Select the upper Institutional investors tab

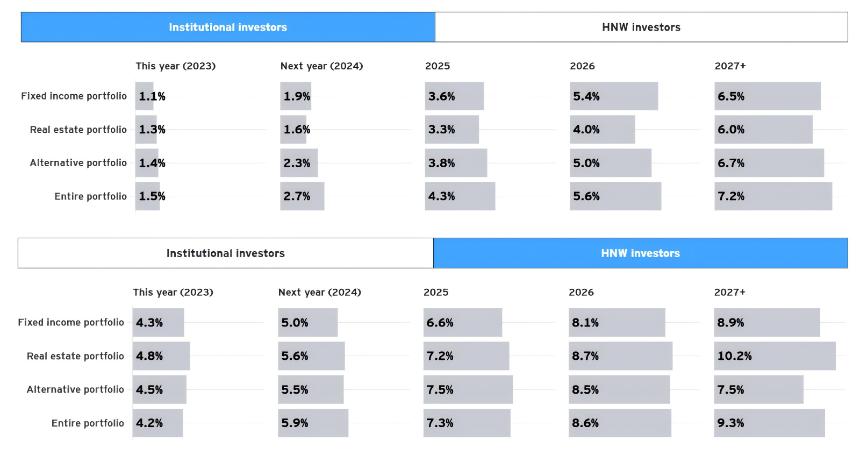[228, 27]
